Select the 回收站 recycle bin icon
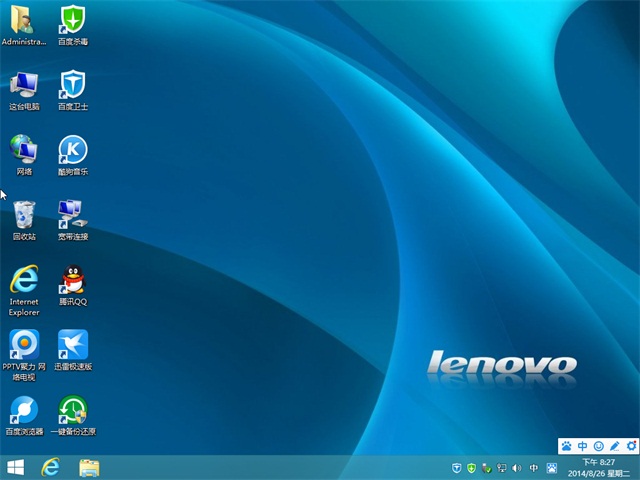Image resolution: width=640 pixels, height=480 pixels. click(x=23, y=215)
